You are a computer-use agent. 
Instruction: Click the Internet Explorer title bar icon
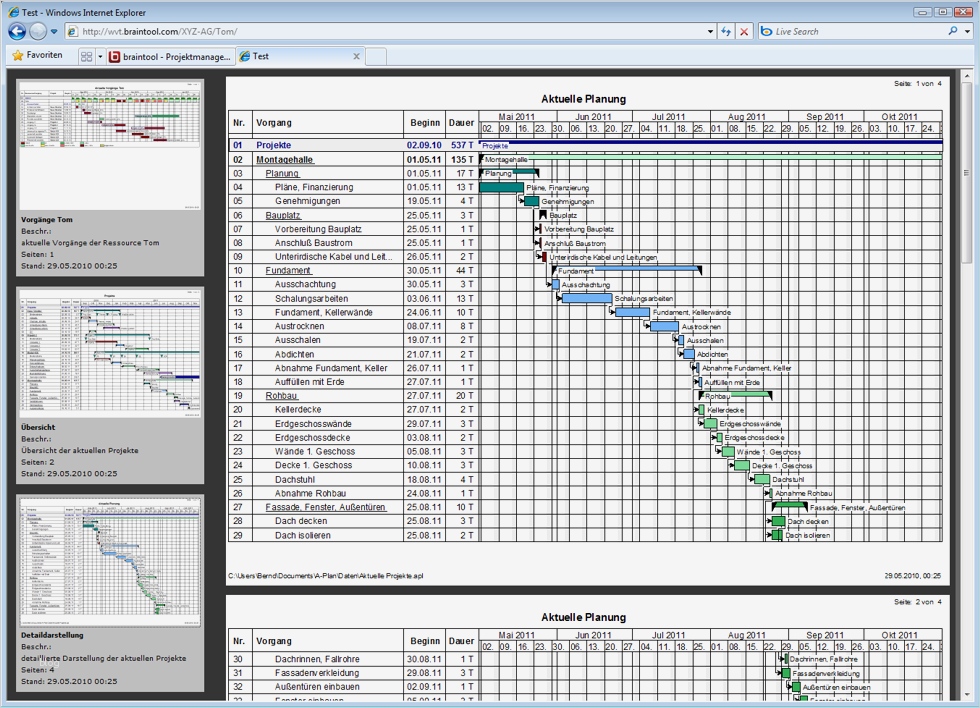tap(14, 12)
